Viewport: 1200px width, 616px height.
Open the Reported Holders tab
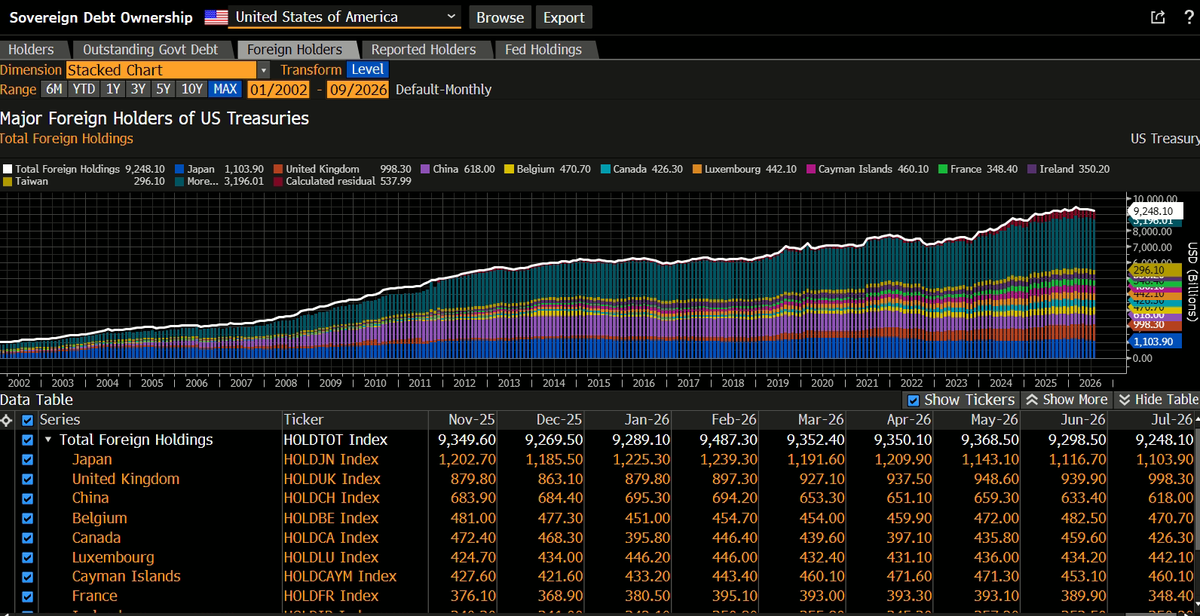tap(424, 49)
